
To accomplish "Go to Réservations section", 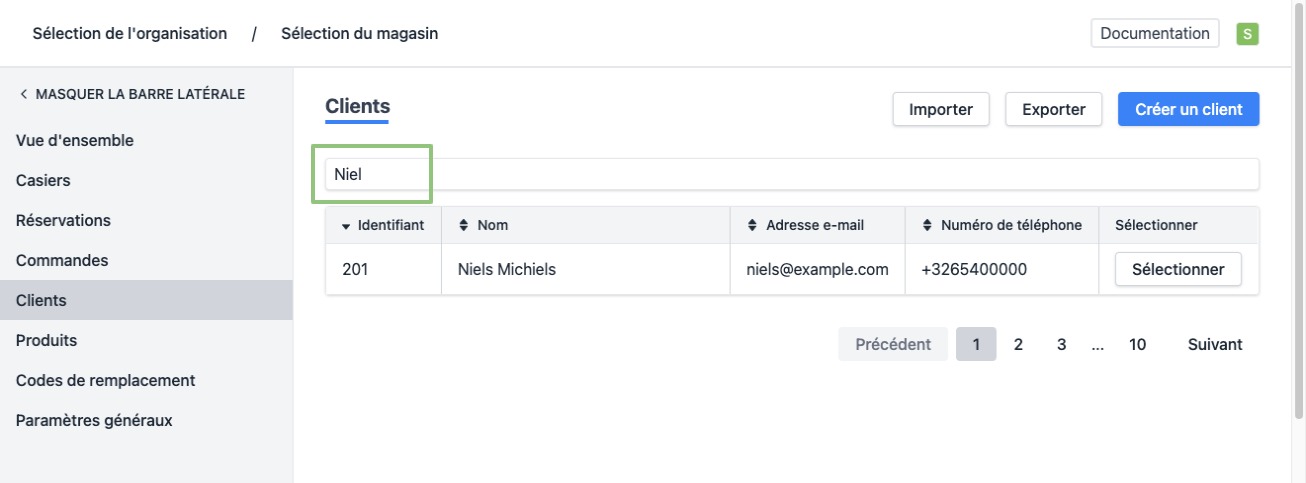I will [x=63, y=220].
